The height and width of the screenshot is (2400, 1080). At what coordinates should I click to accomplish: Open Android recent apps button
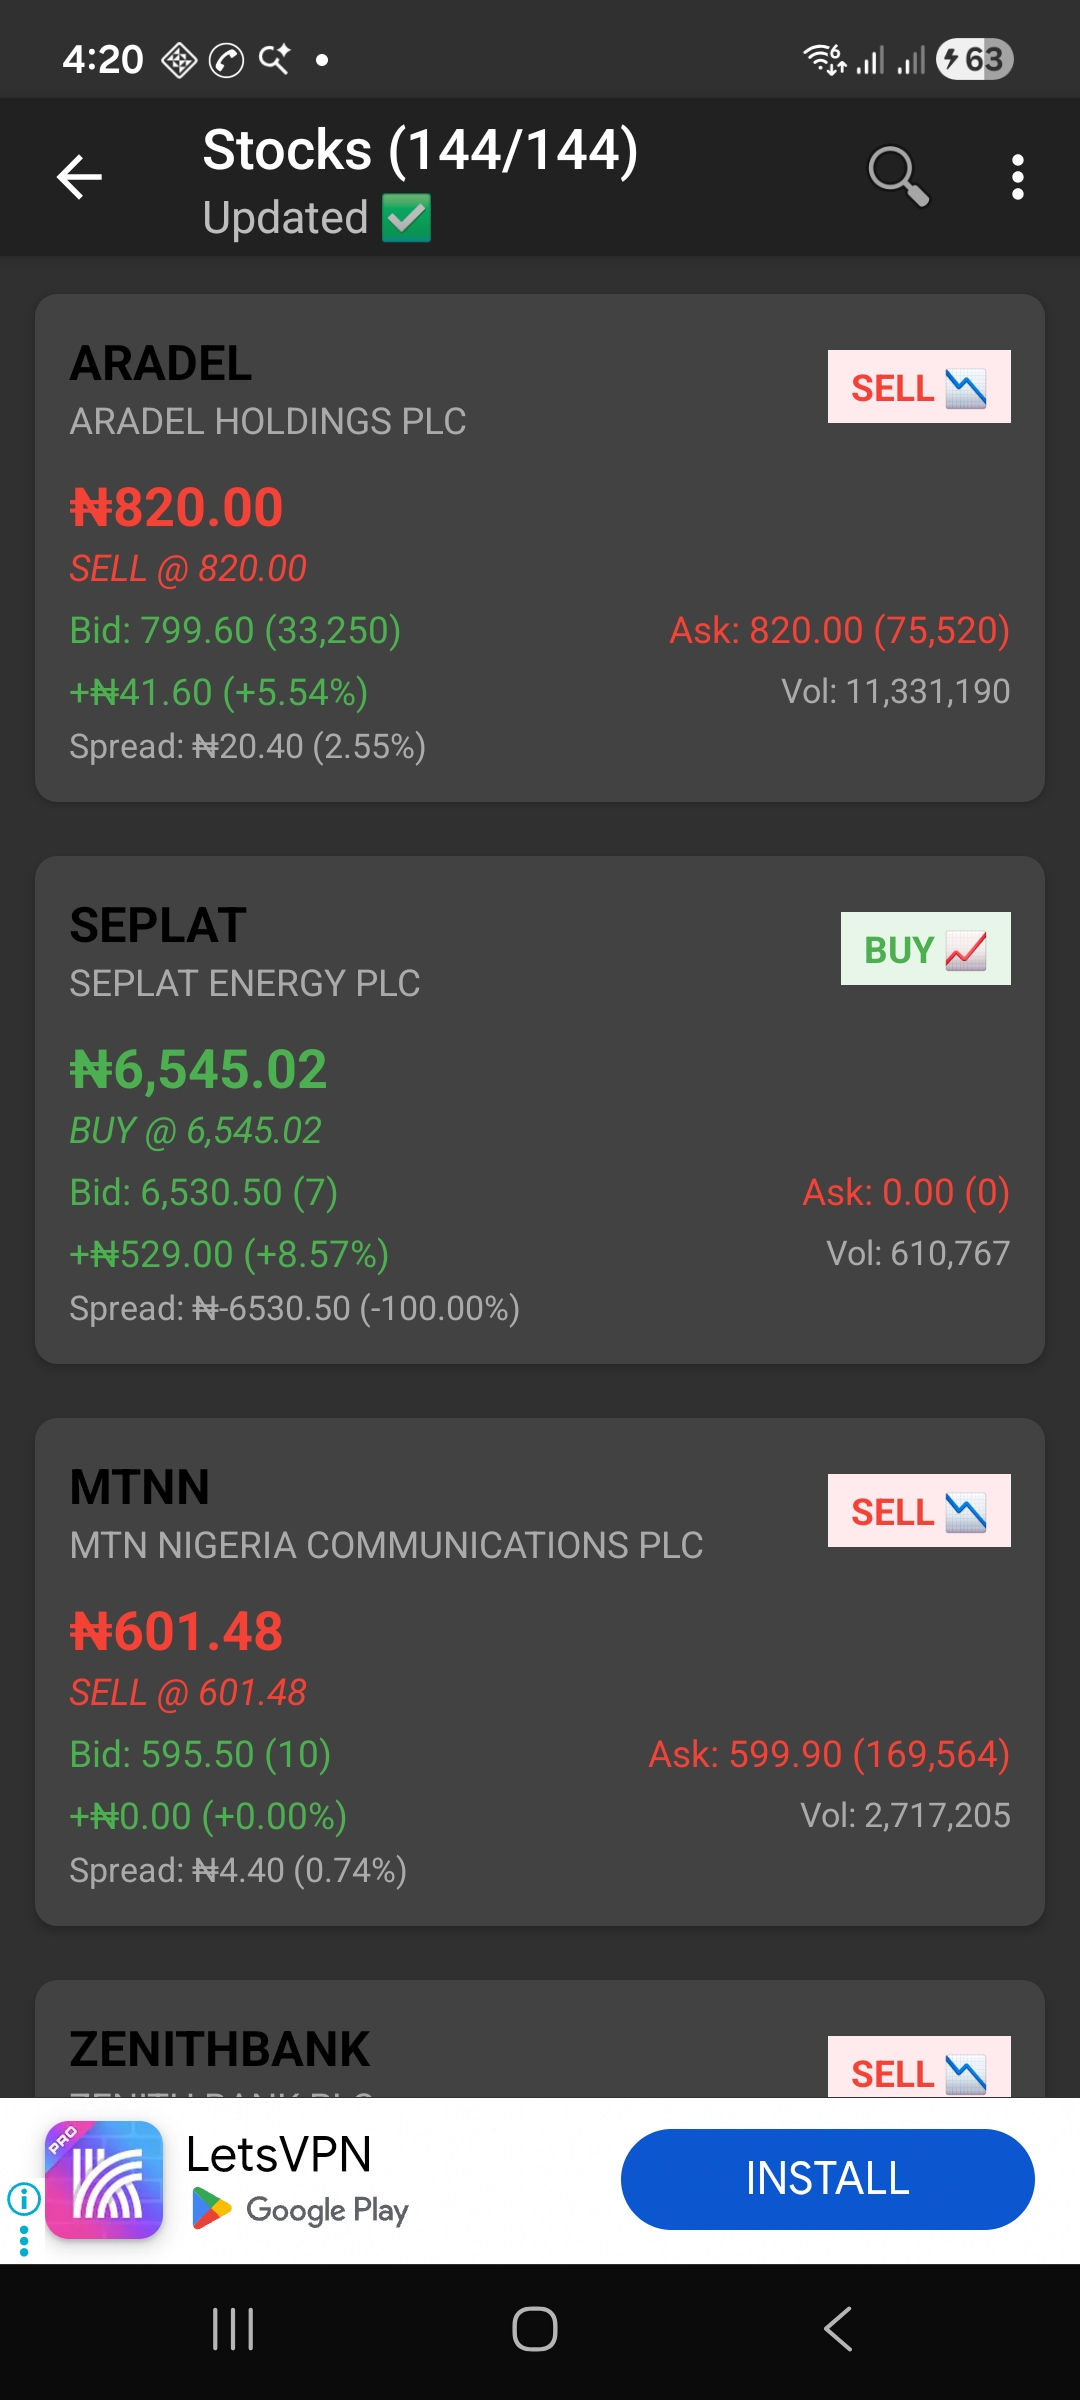pyautogui.click(x=233, y=2329)
